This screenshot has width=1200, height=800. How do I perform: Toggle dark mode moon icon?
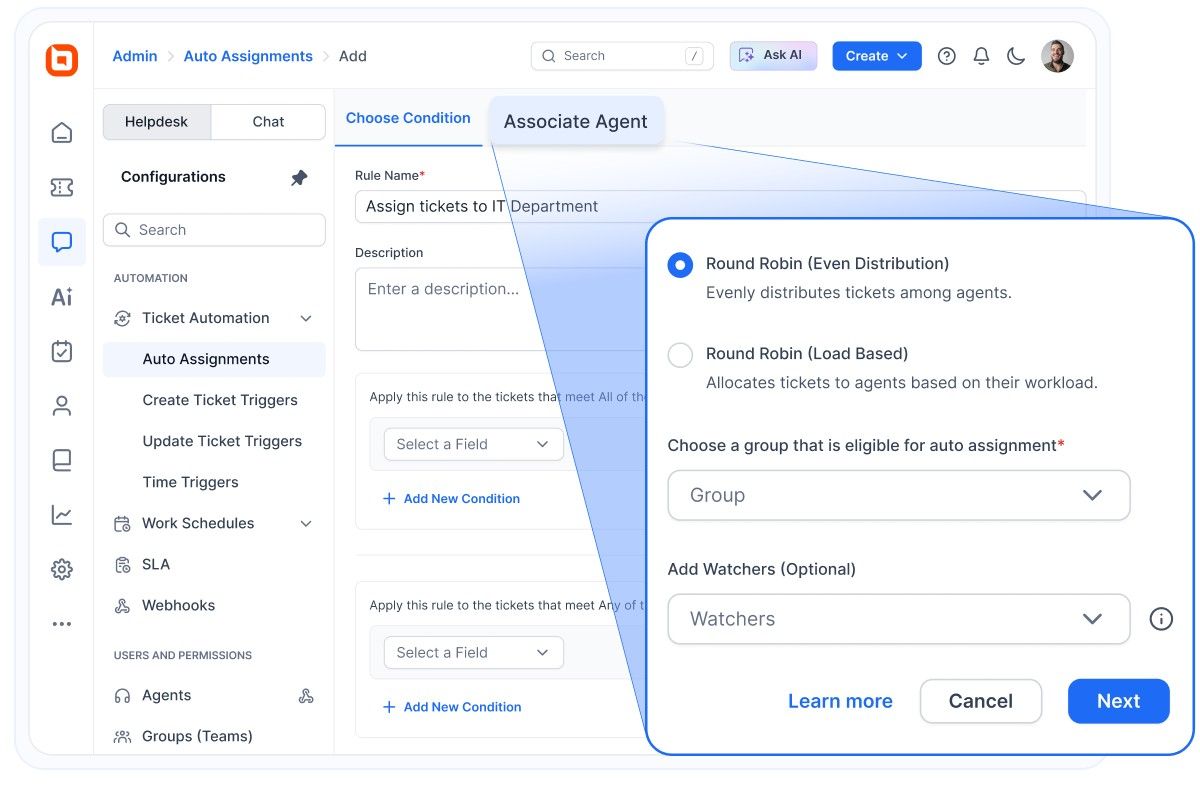[1016, 56]
